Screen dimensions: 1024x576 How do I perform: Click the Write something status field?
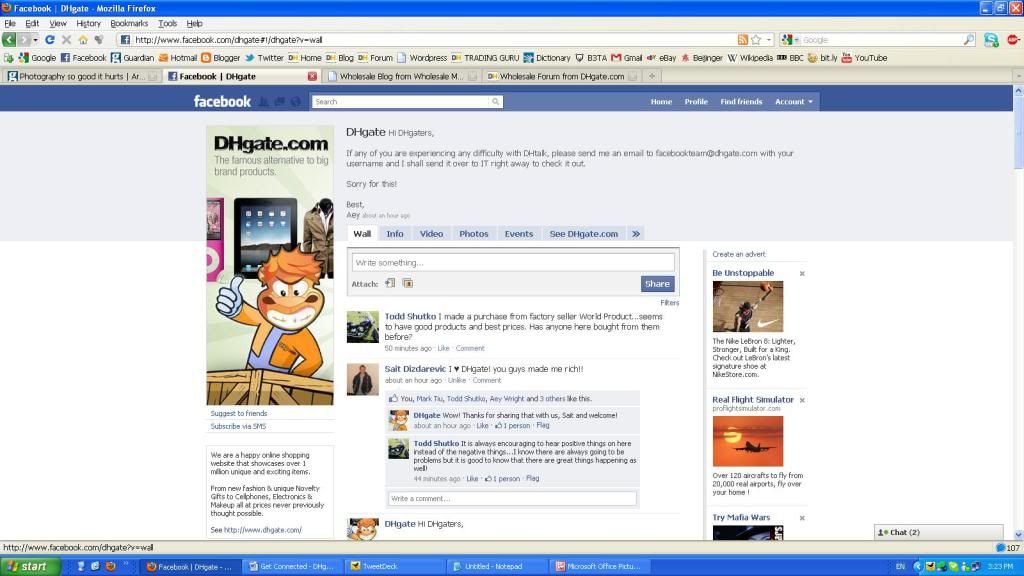click(x=514, y=262)
